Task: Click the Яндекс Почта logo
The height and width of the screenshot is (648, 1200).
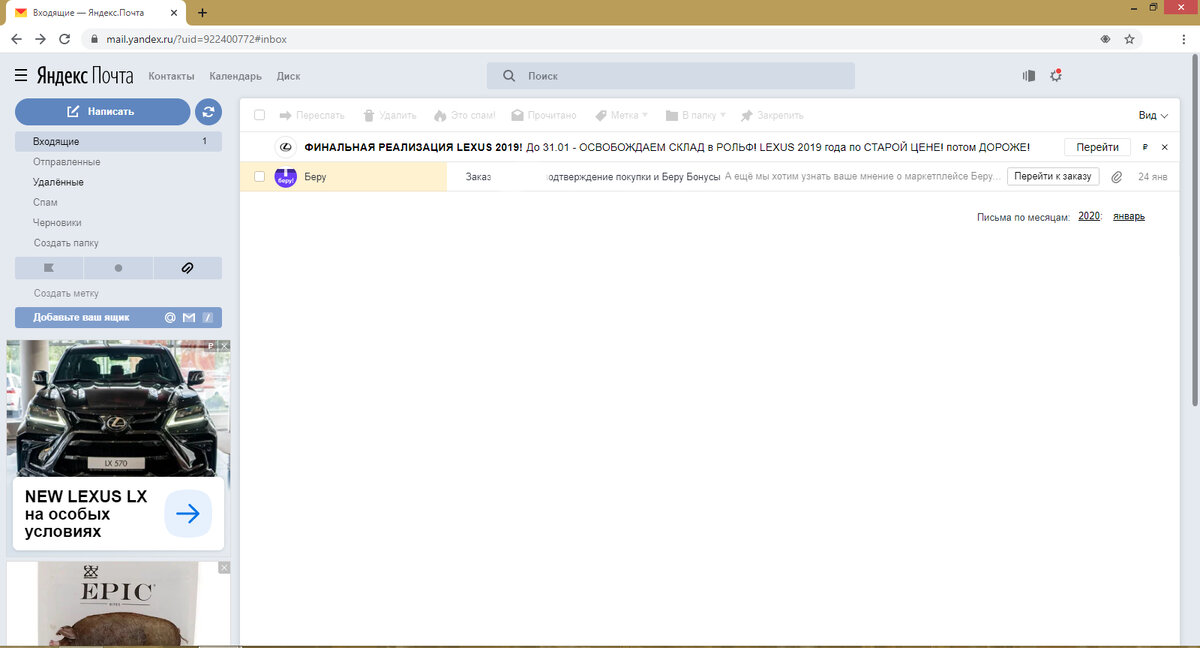Action: tap(85, 76)
